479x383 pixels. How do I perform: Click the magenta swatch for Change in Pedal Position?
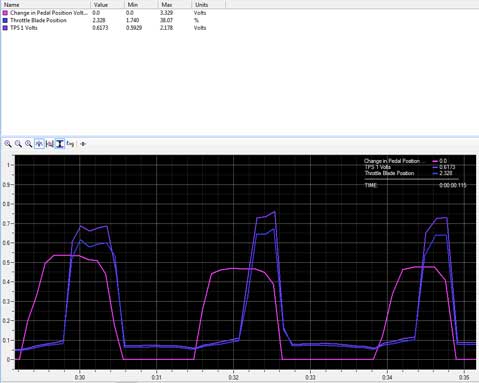point(5,13)
